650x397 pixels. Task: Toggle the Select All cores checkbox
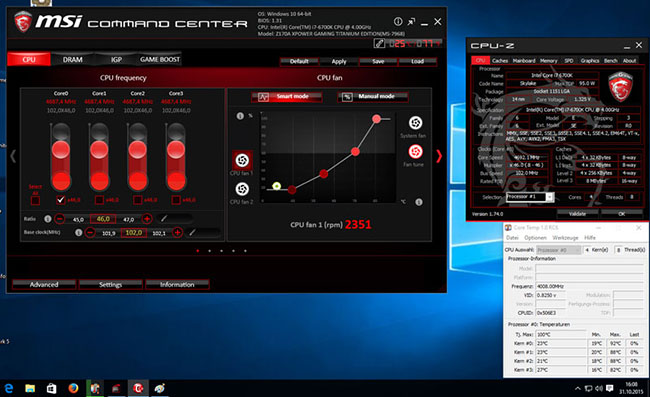[x=36, y=201]
